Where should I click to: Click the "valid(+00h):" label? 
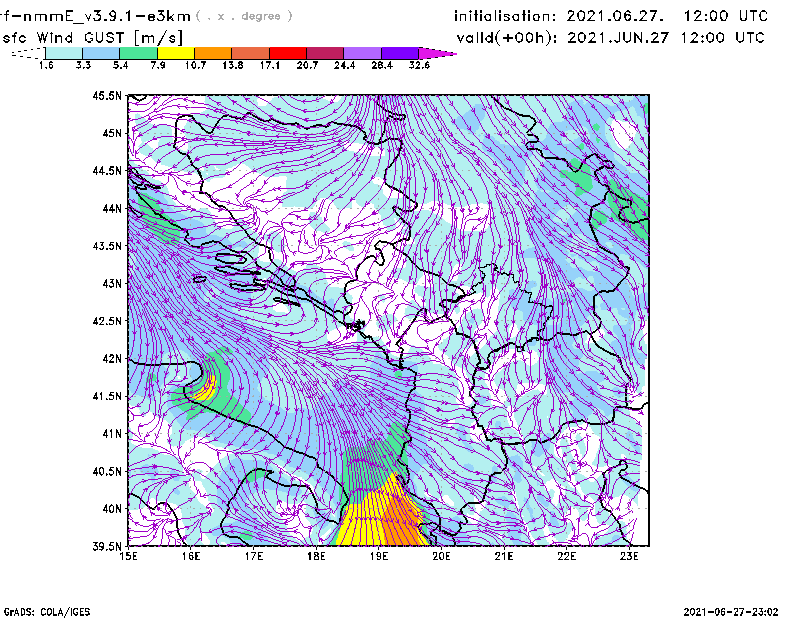point(507,38)
